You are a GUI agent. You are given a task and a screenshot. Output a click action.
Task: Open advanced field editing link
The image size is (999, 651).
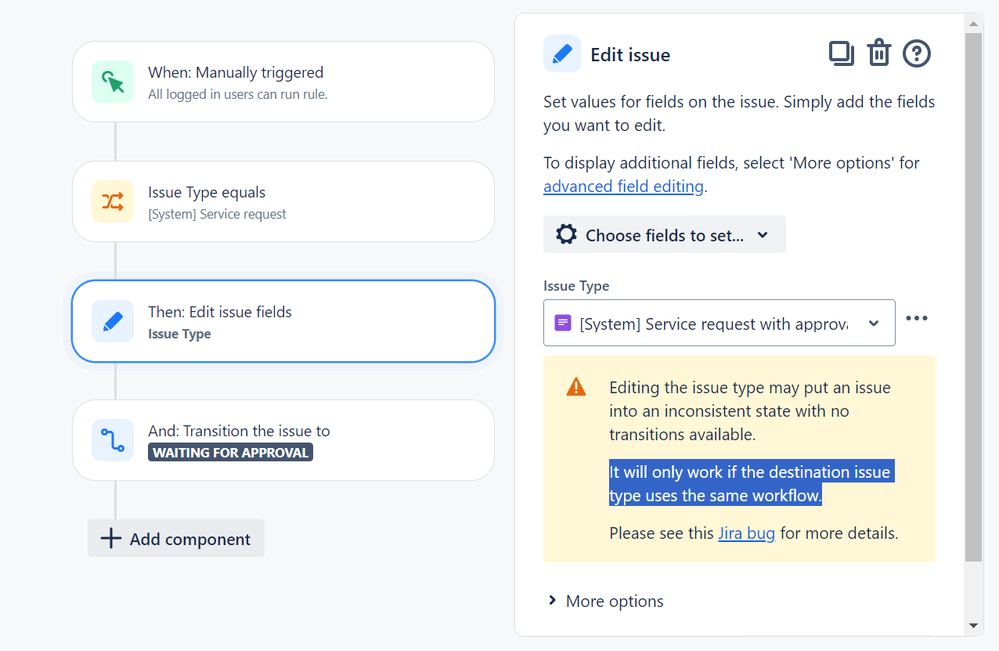[623, 186]
